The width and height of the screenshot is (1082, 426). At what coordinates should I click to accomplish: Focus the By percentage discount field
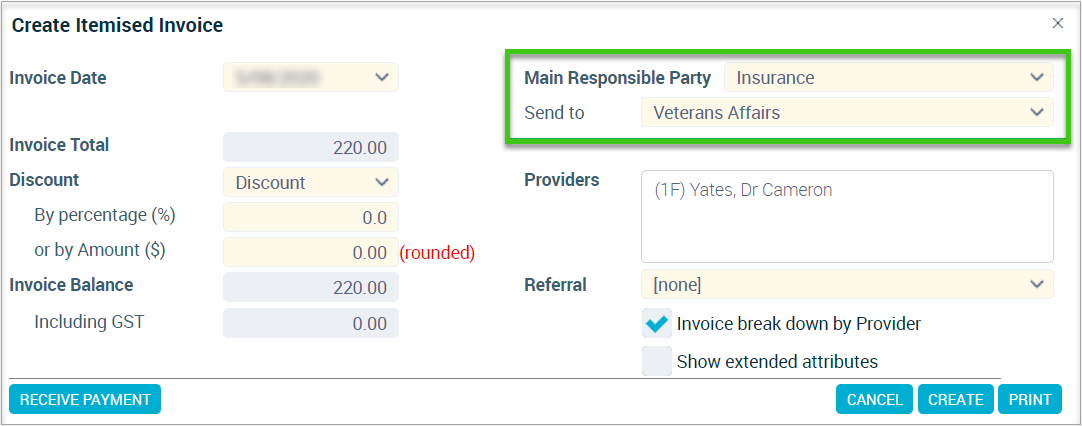coord(311,217)
